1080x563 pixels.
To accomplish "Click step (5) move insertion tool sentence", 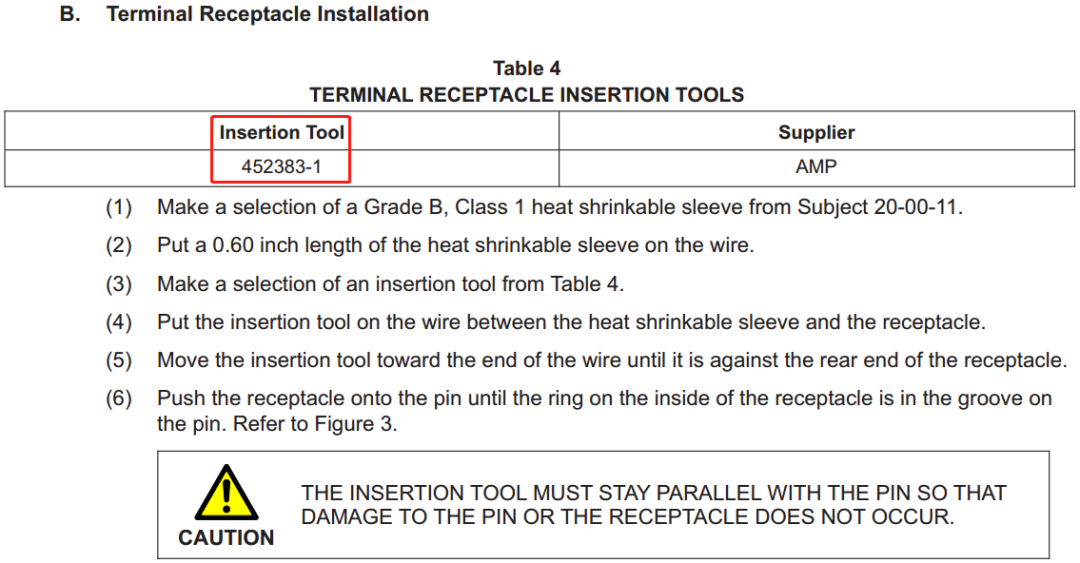I will [612, 360].
